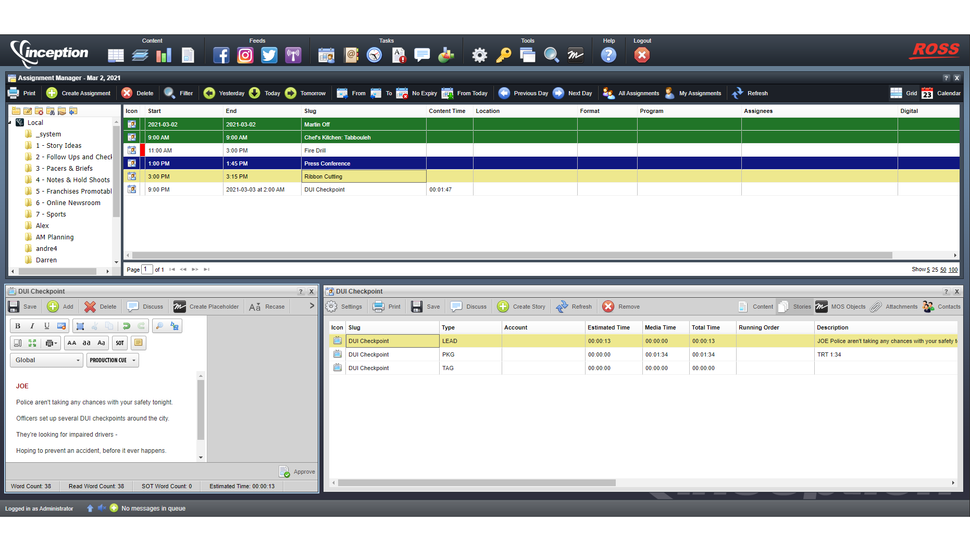Open the Production Cue dropdown
The image size is (970, 546).
[x=113, y=360]
